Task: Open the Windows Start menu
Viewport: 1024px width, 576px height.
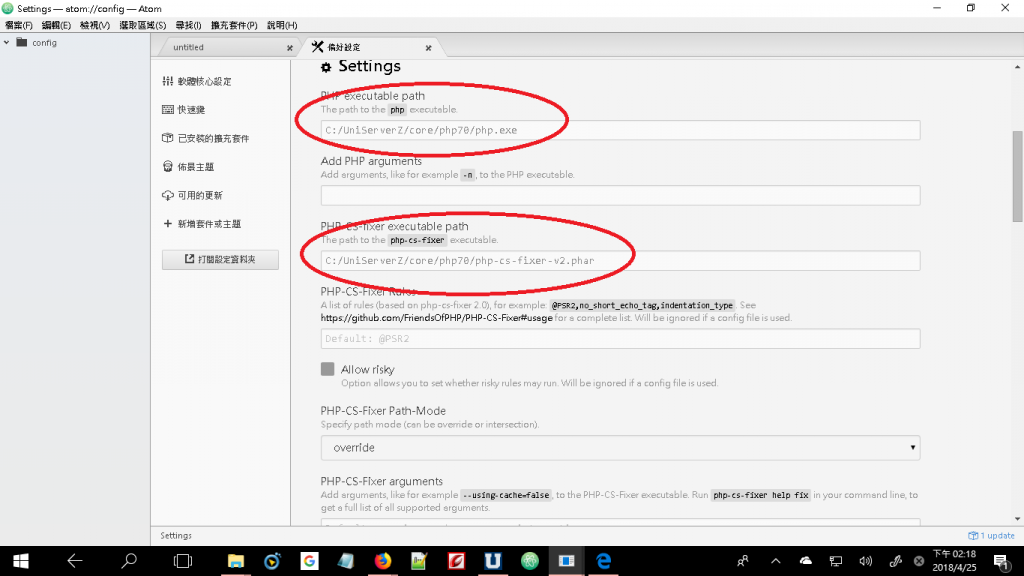Action: [20, 561]
